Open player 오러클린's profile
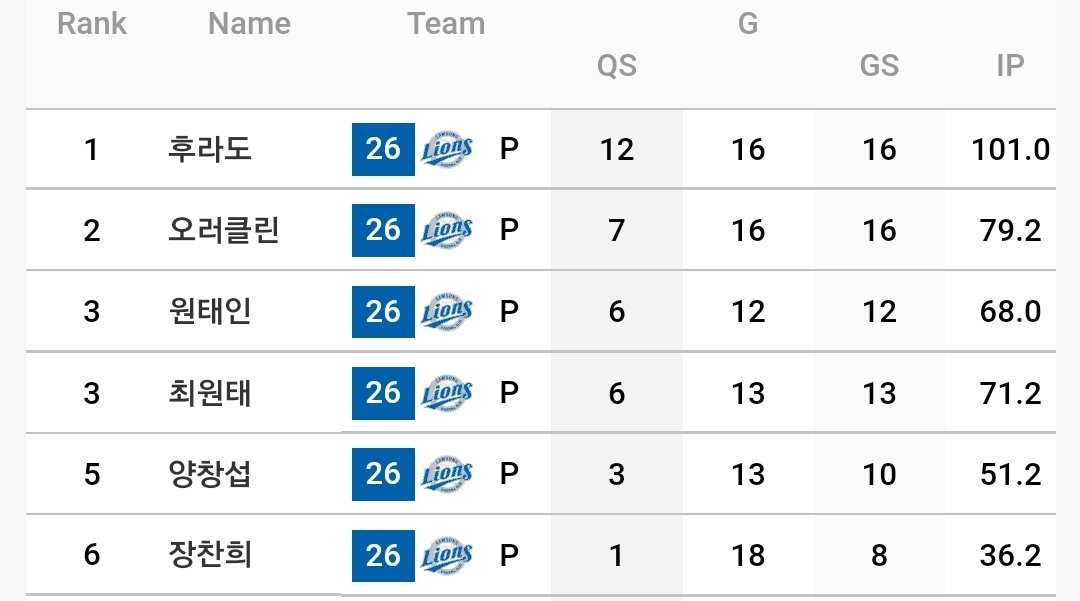The image size is (1080, 601). tap(224, 230)
